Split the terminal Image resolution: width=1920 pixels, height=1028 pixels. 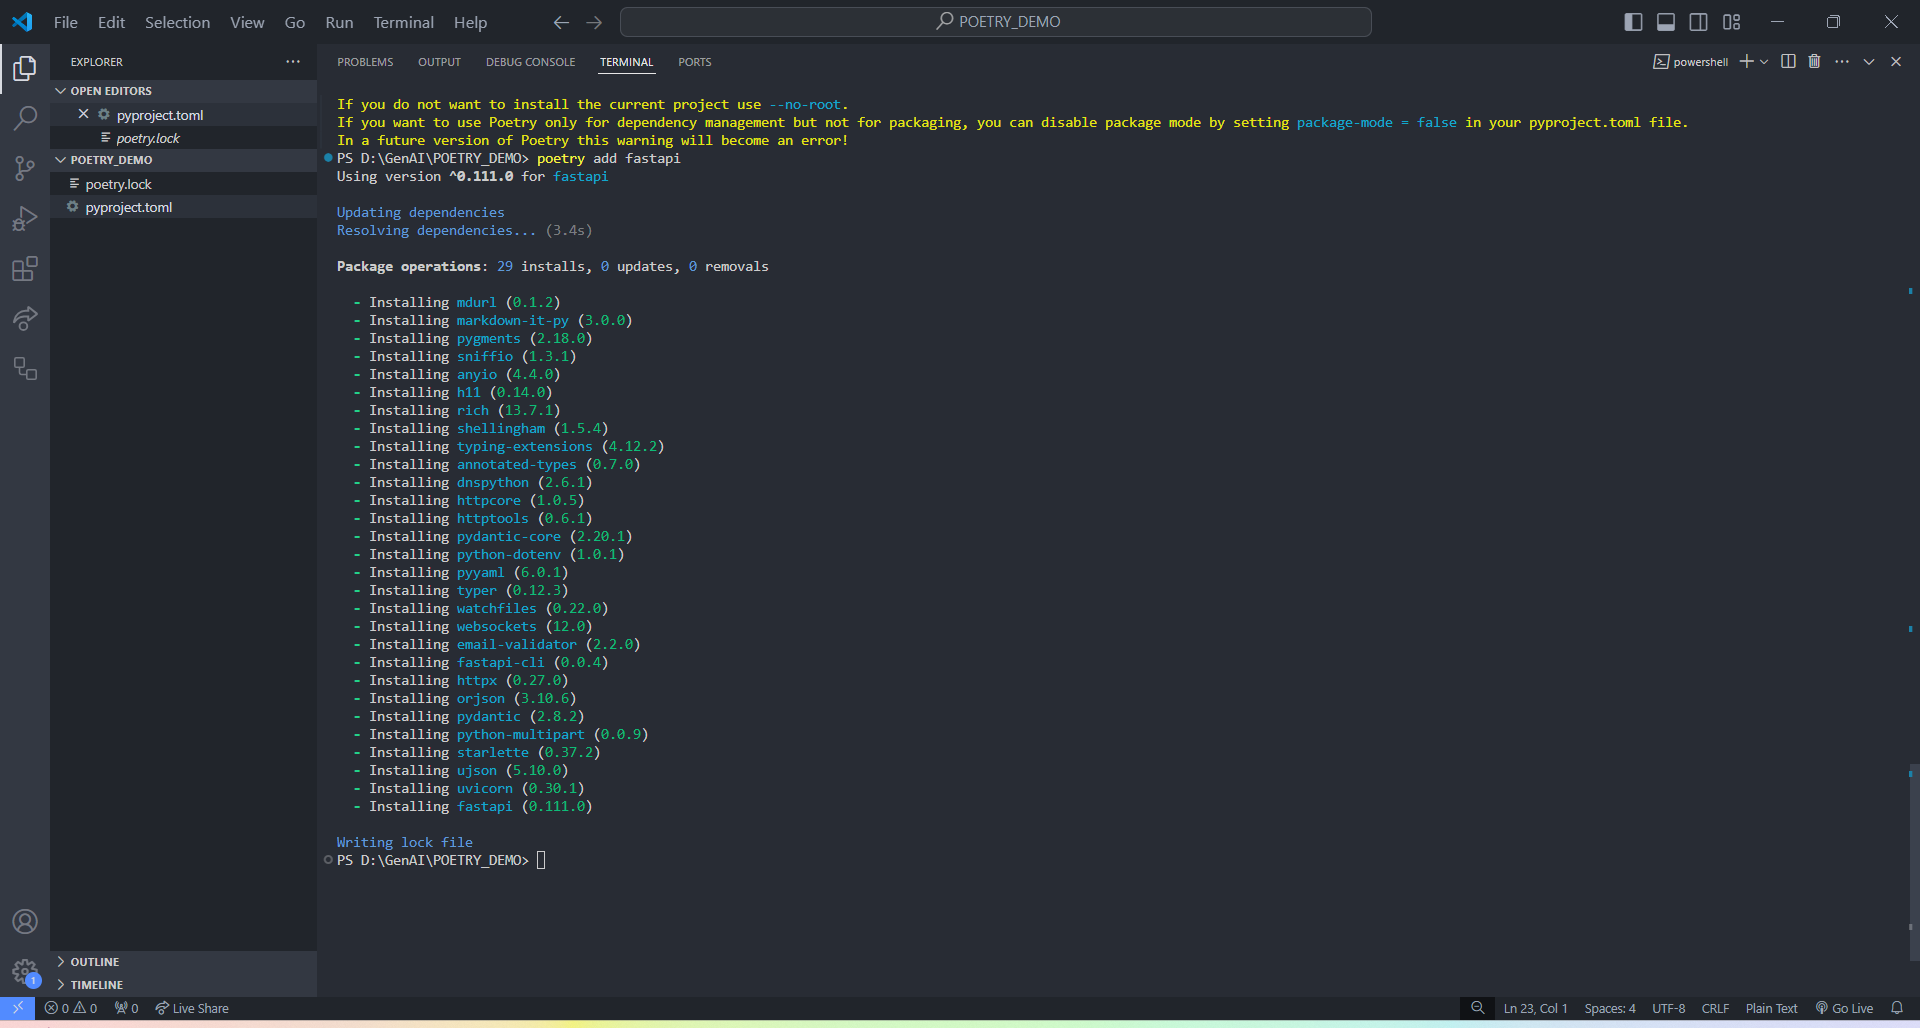click(1788, 62)
